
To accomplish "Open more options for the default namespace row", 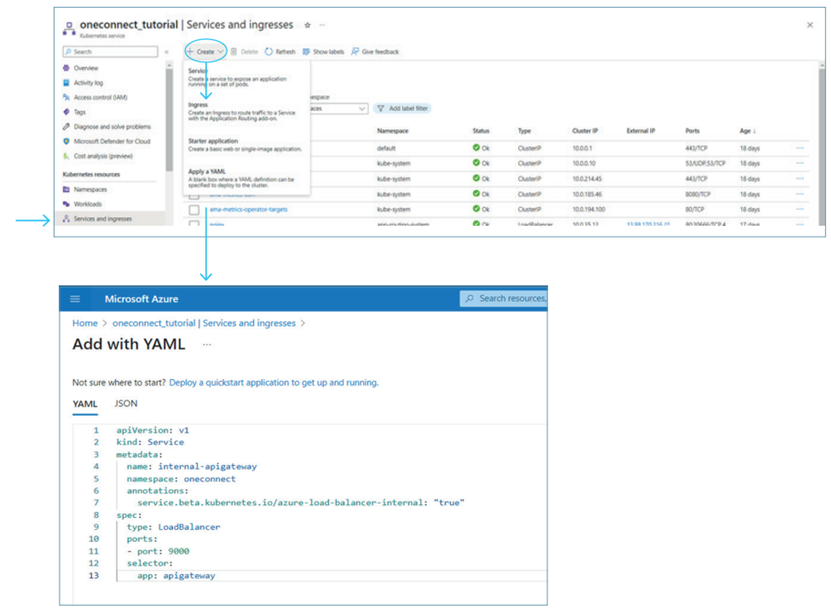I will [800, 148].
